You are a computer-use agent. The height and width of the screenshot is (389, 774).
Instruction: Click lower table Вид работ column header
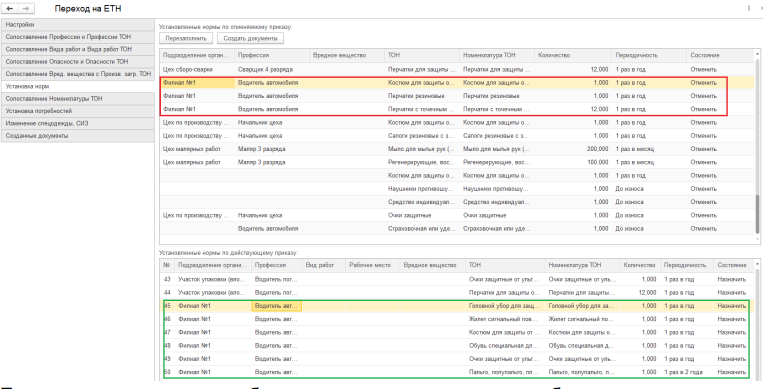[x=323, y=265]
